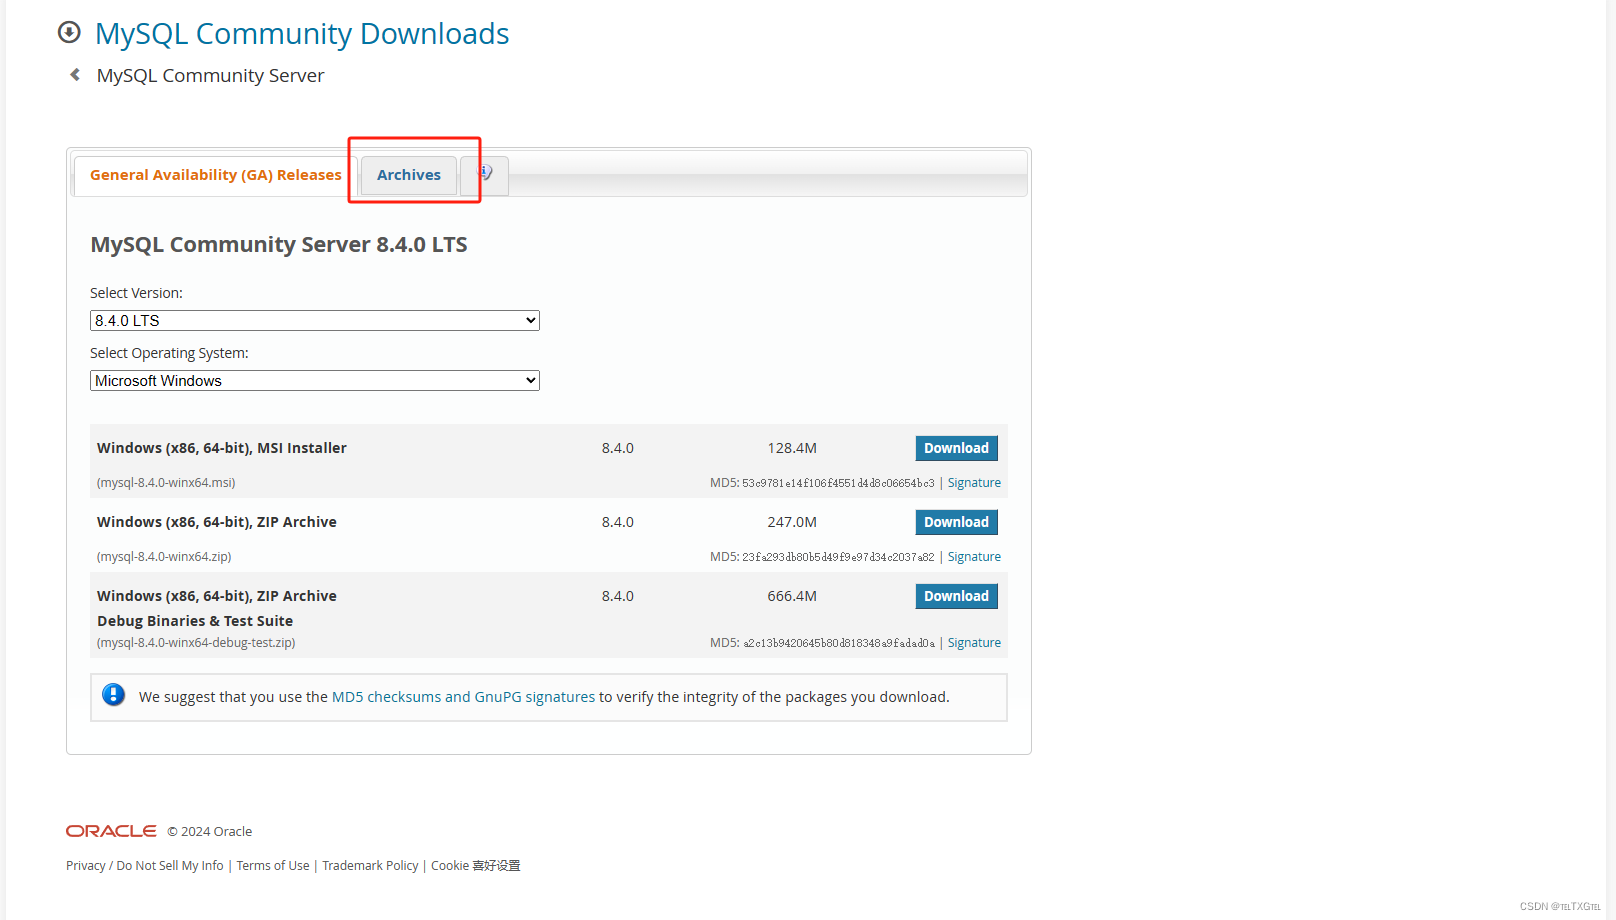Open the Select Operating System dropdown
This screenshot has width=1616, height=920.
coord(315,381)
